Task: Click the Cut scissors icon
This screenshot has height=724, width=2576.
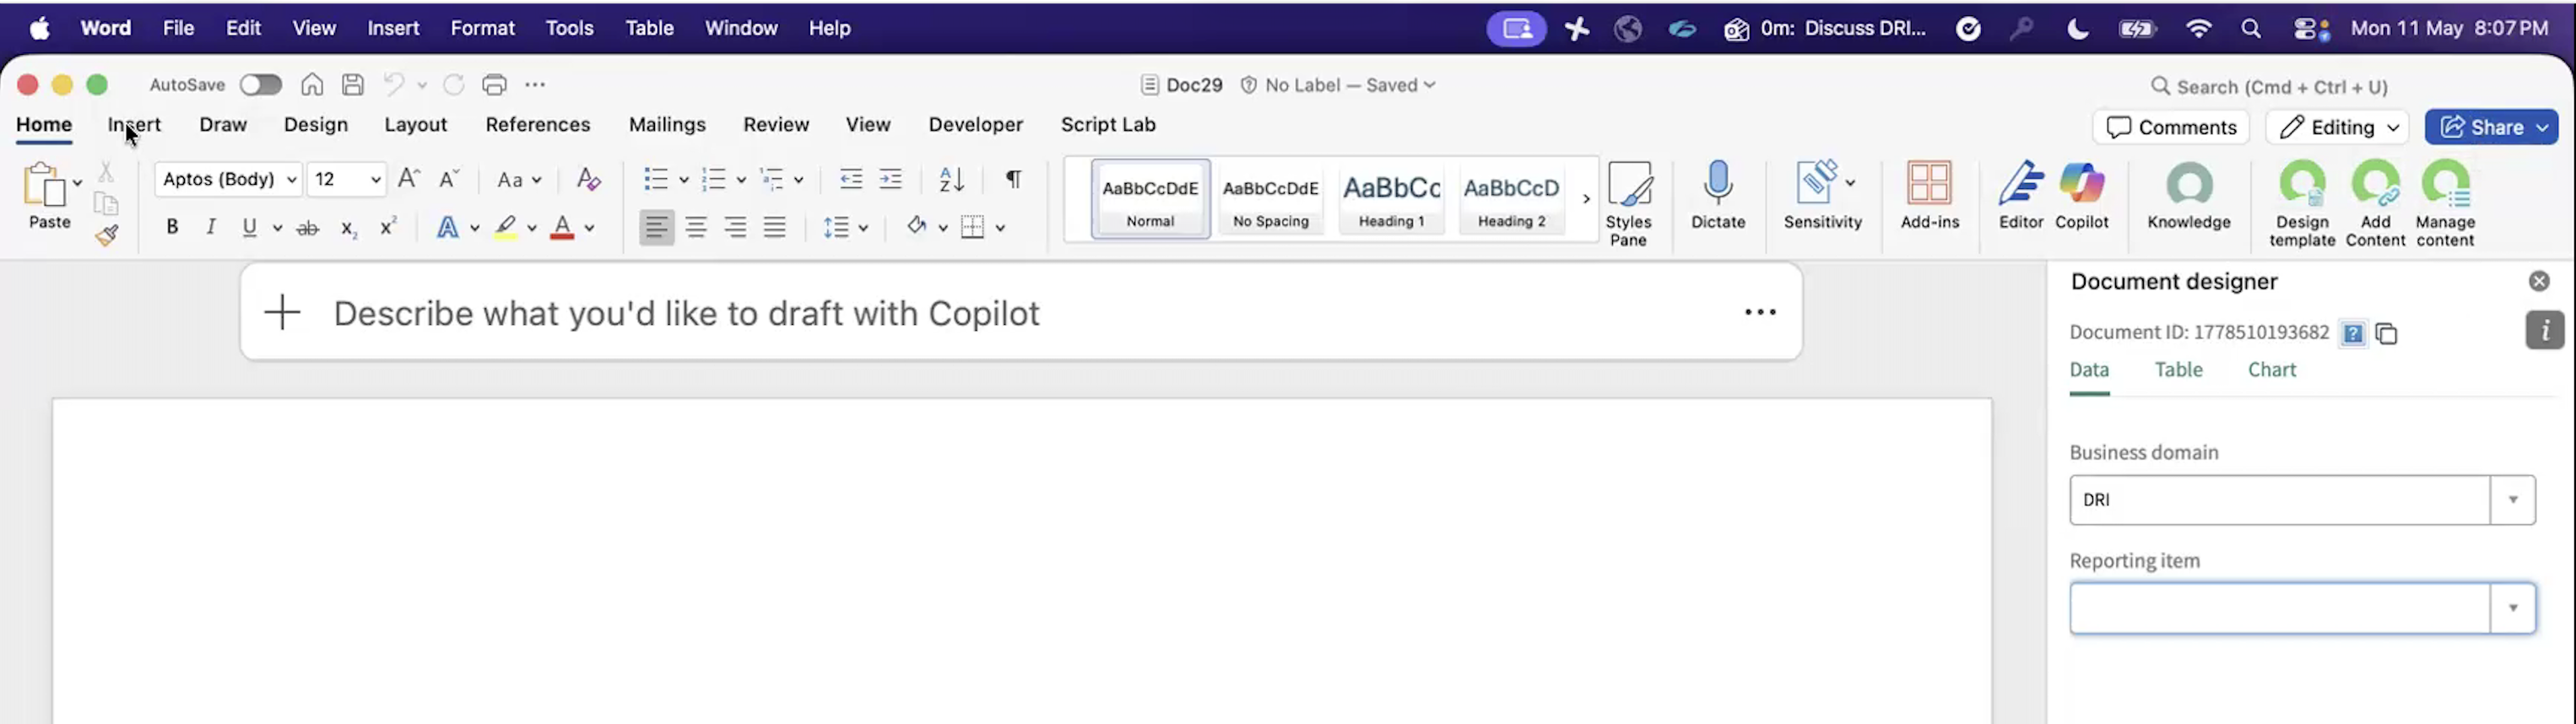Action: click(105, 172)
